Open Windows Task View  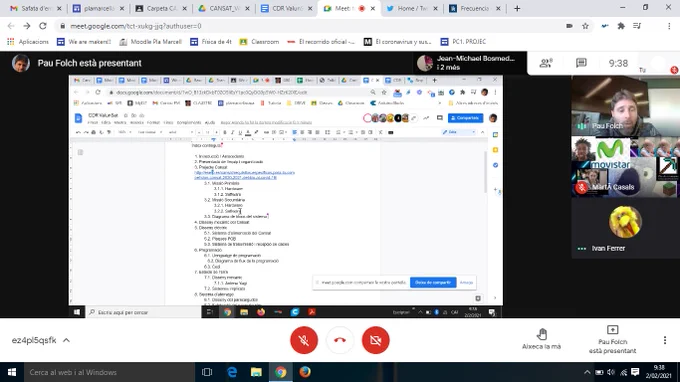click(207, 372)
